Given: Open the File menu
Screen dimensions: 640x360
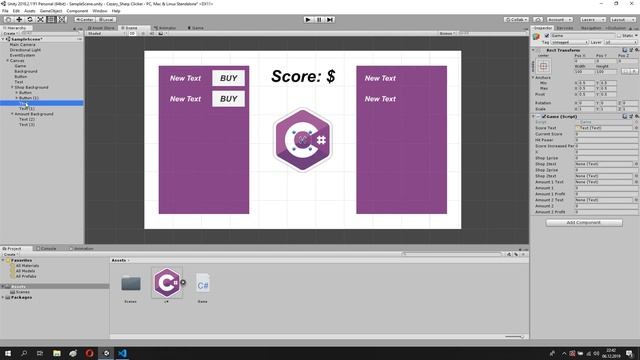Looking at the screenshot, I should tap(5, 11).
